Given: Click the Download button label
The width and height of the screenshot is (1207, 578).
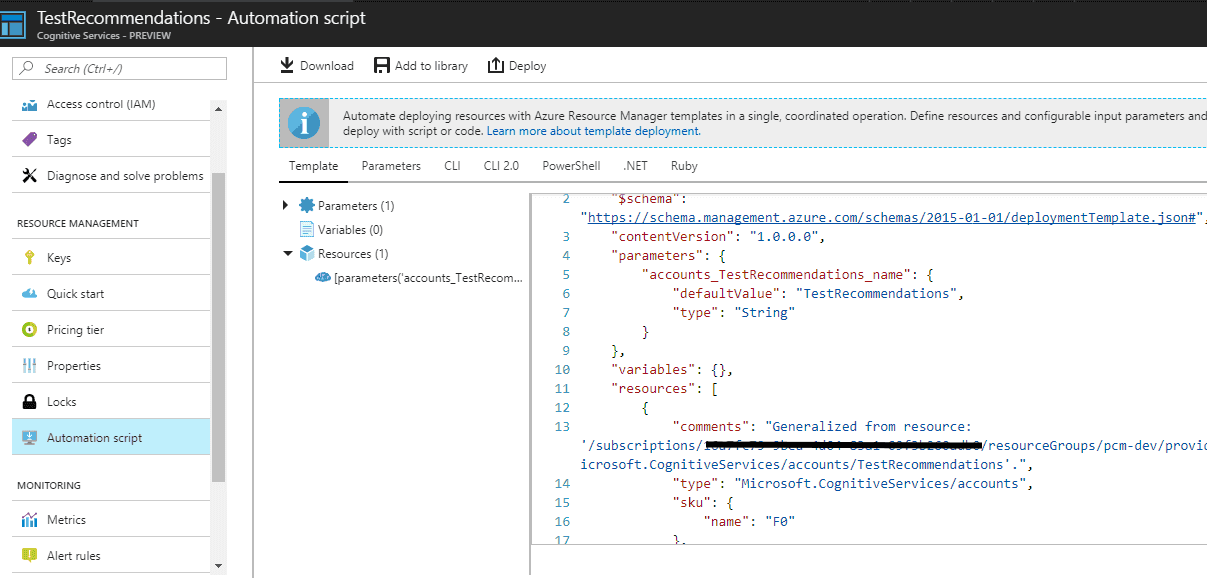Looking at the screenshot, I should coord(327,66).
